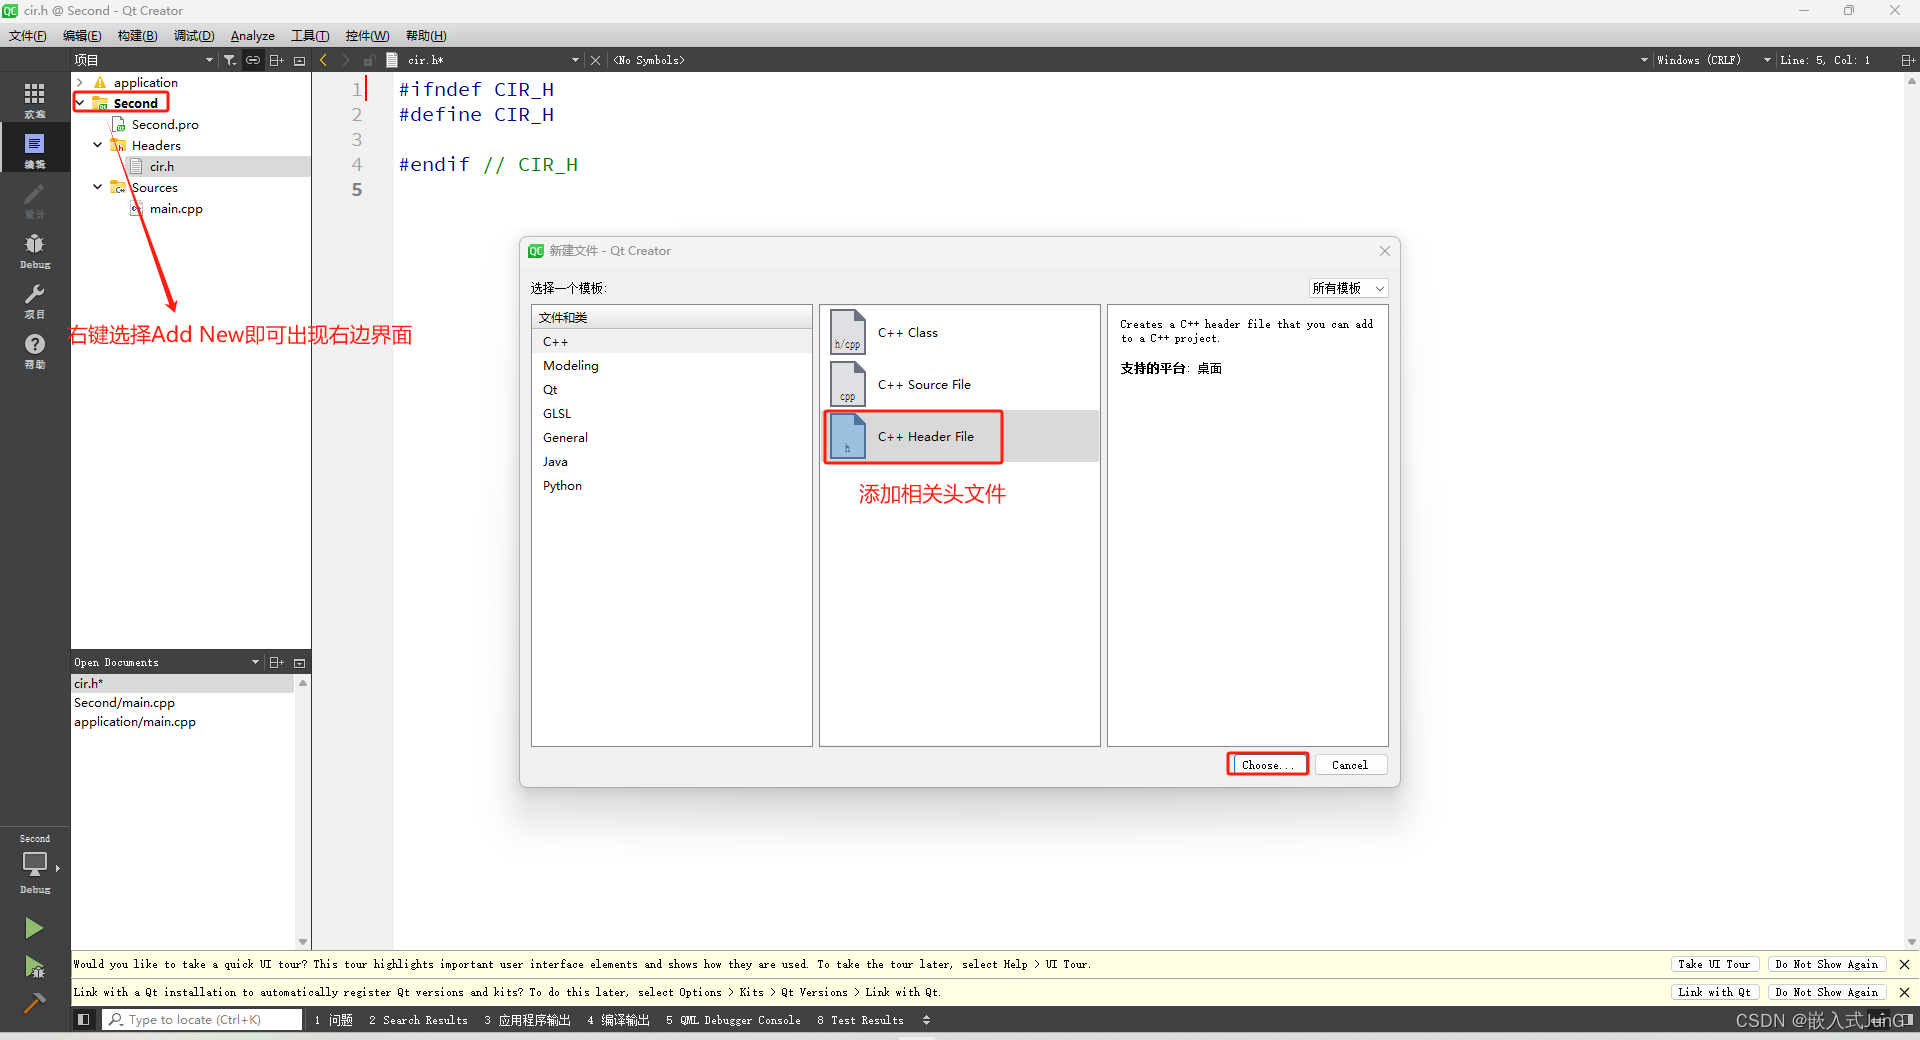This screenshot has height=1040, width=1920.
Task: Click the green Run button
Action: (x=34, y=928)
